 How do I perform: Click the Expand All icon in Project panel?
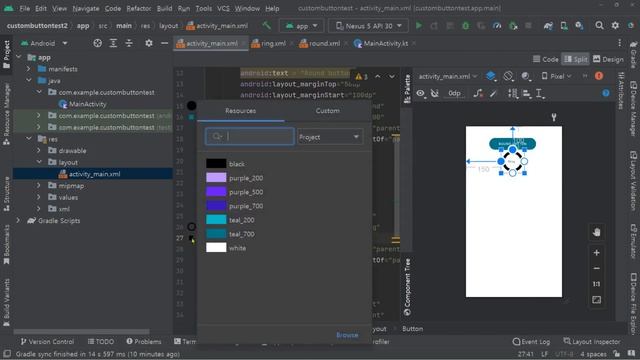coord(113,43)
